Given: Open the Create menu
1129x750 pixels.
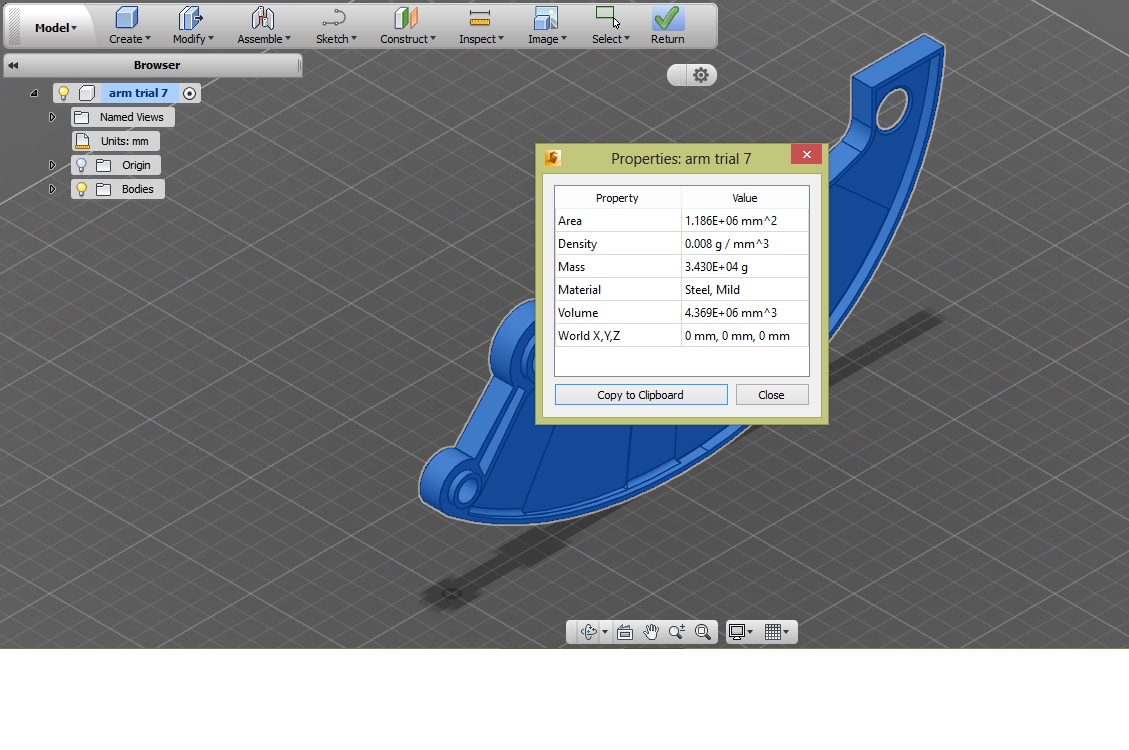Looking at the screenshot, I should 130,26.
